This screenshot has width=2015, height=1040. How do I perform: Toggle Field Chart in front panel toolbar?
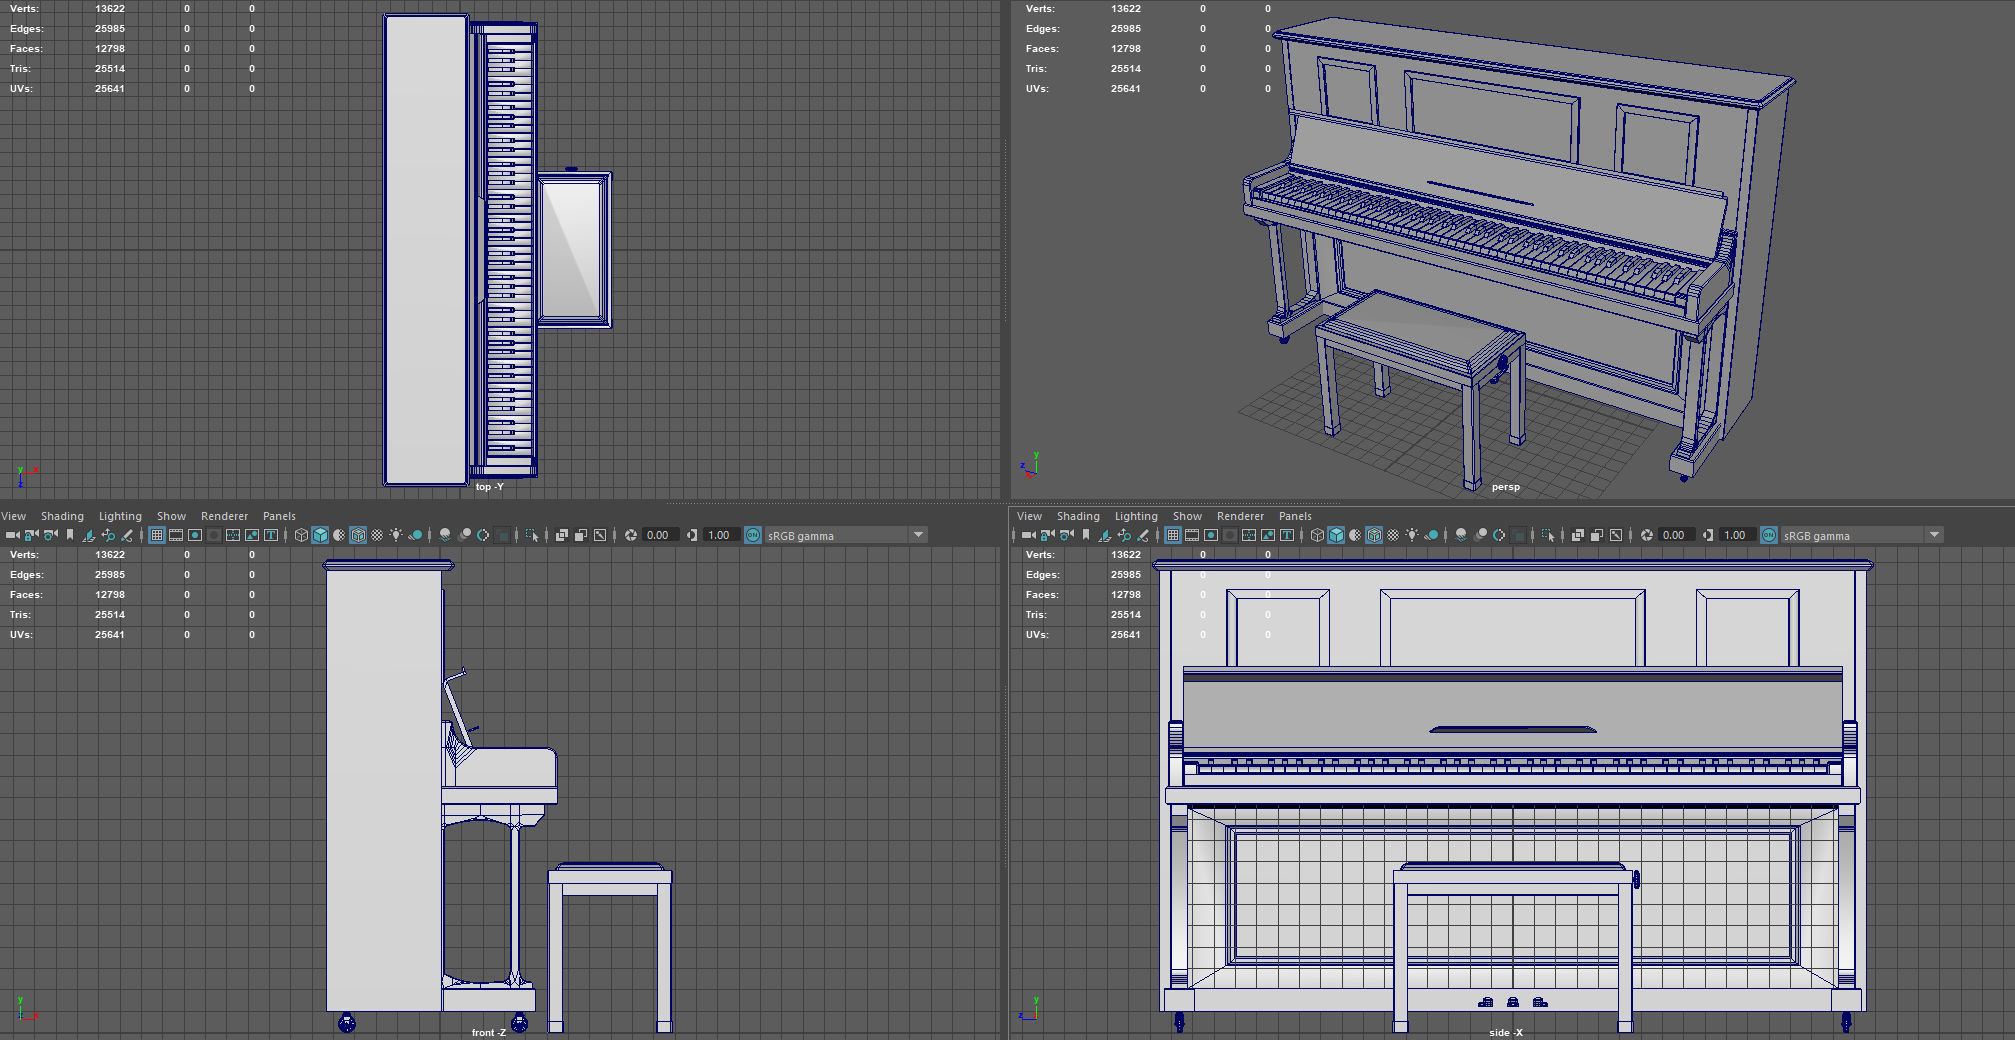233,535
